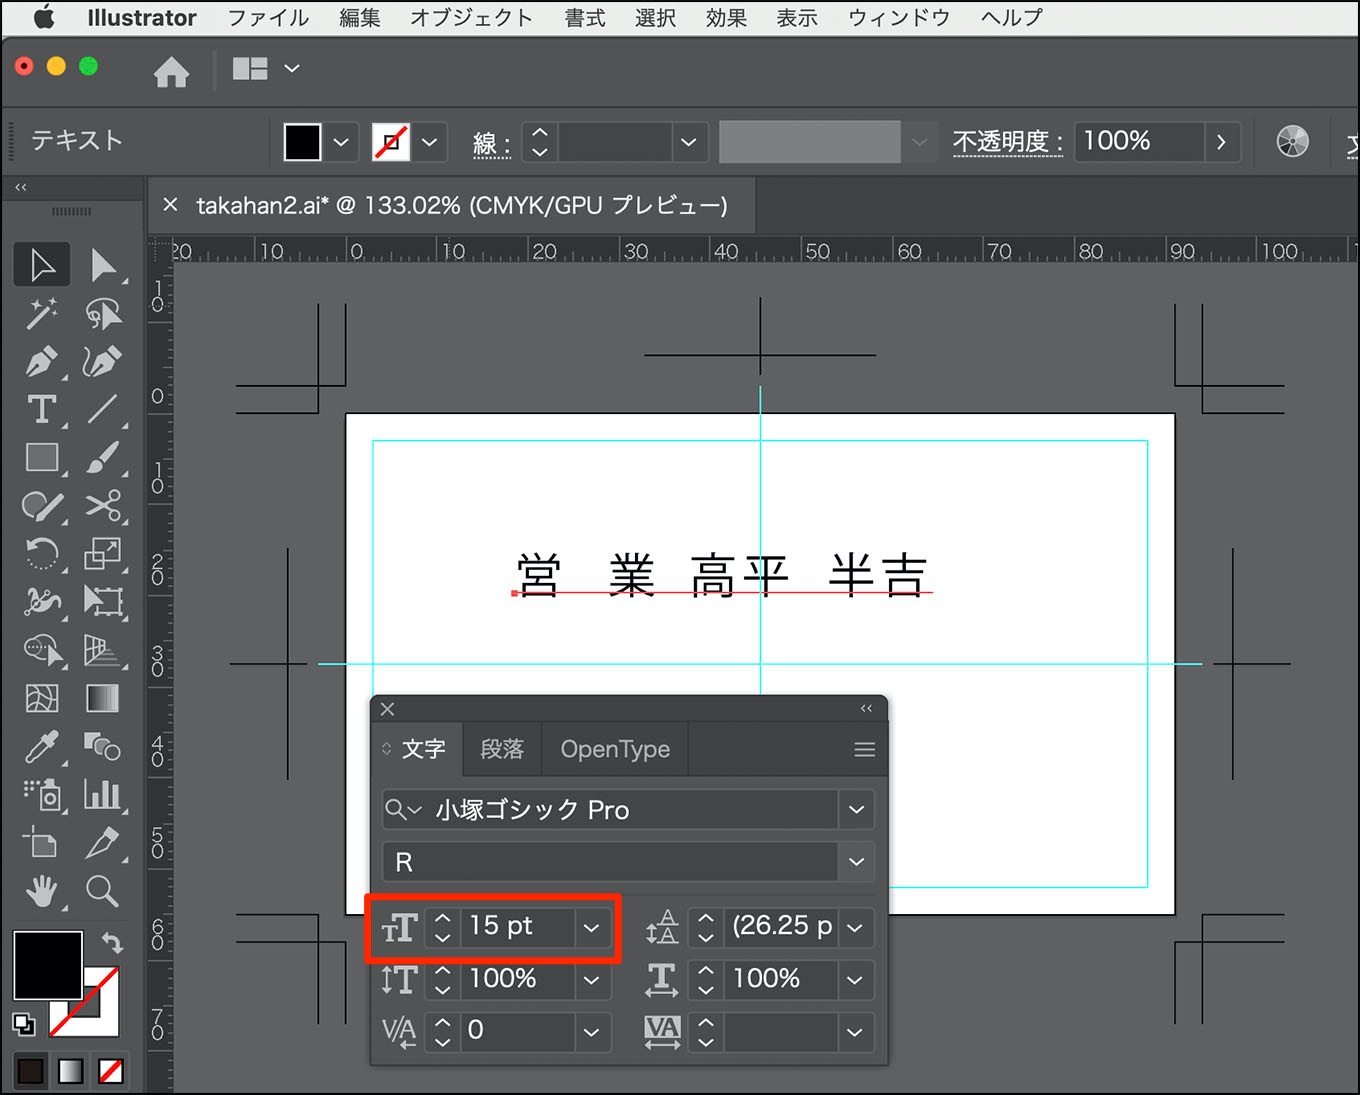Click the 不透明度 opacity link
Viewport: 1360px width, 1095px height.
tap(1007, 142)
